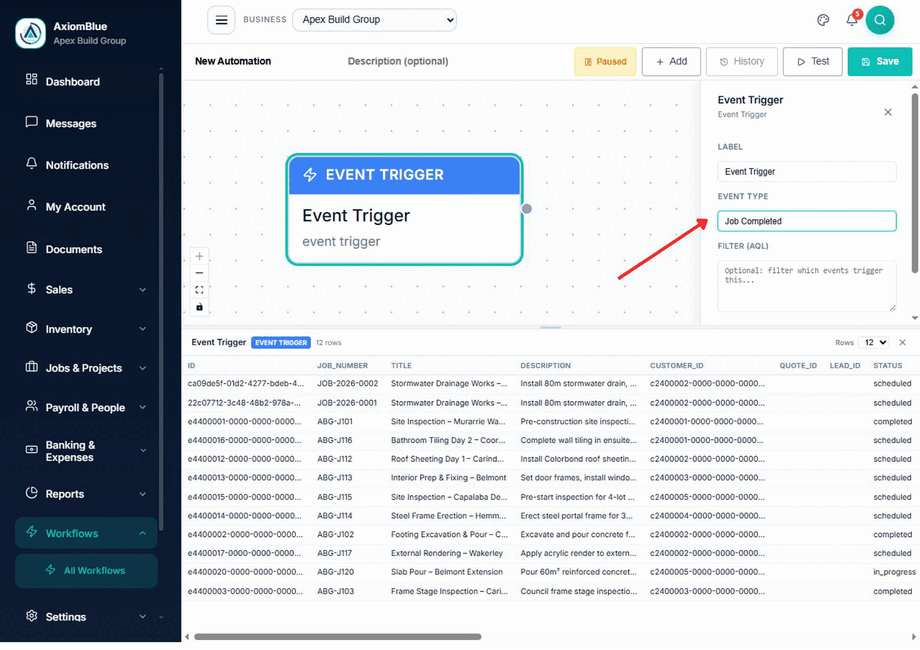Click the in_progress status cell
The width and height of the screenshot is (920, 650).
[x=894, y=572]
